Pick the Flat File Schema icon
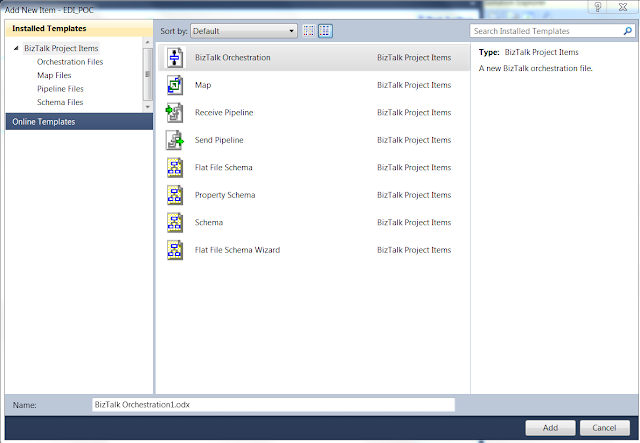Viewport: 640px width, 443px height. 175,167
